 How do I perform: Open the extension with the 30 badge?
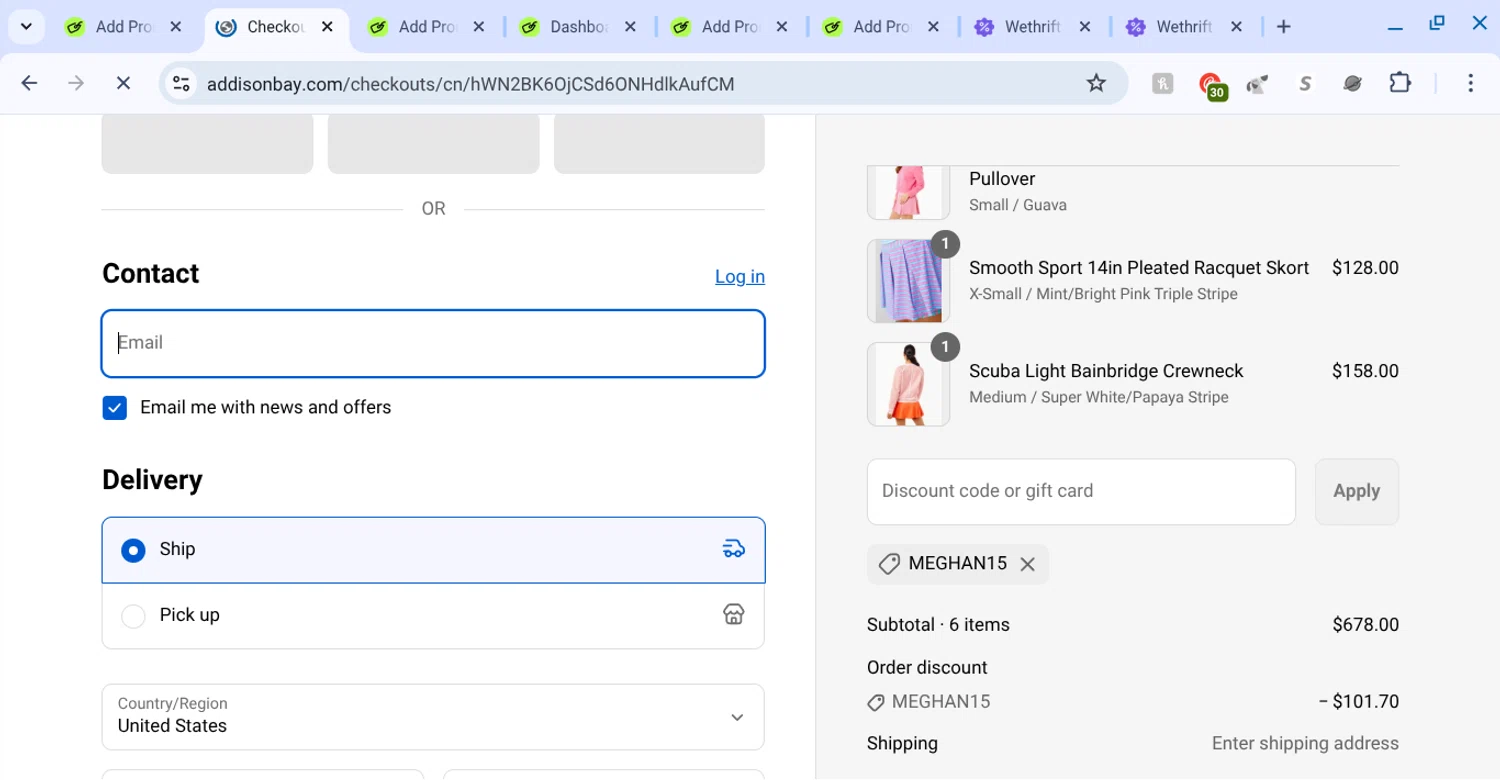point(1212,85)
